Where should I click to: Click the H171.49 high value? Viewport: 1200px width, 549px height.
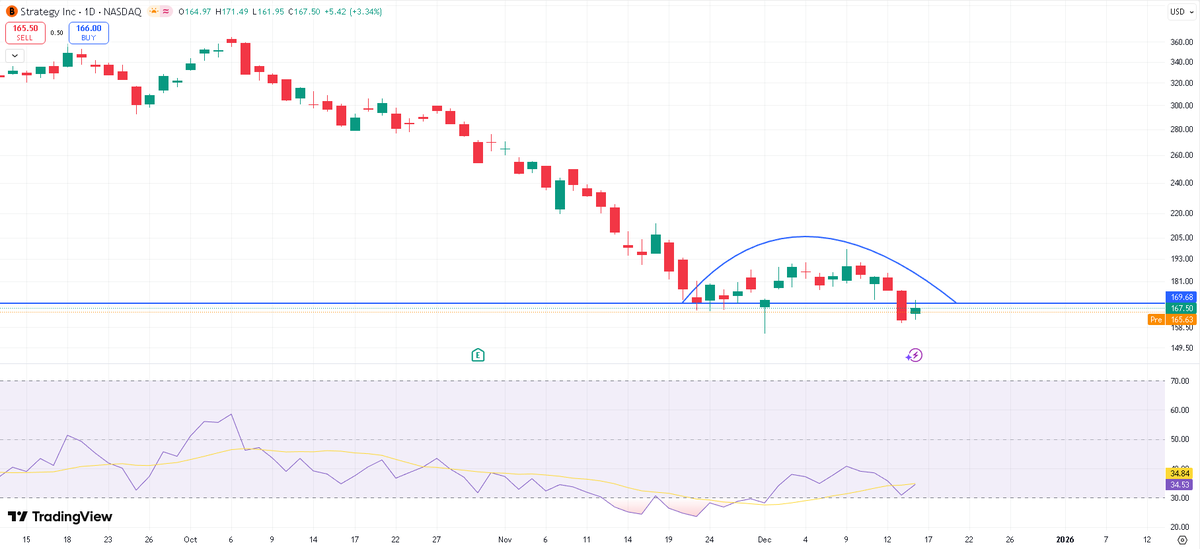[x=231, y=11]
